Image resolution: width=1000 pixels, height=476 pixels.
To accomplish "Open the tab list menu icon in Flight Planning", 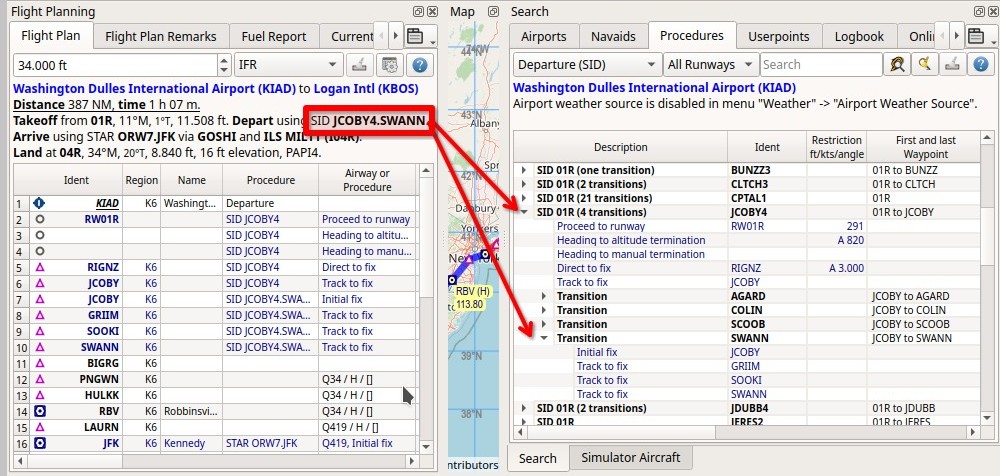I will 418,36.
